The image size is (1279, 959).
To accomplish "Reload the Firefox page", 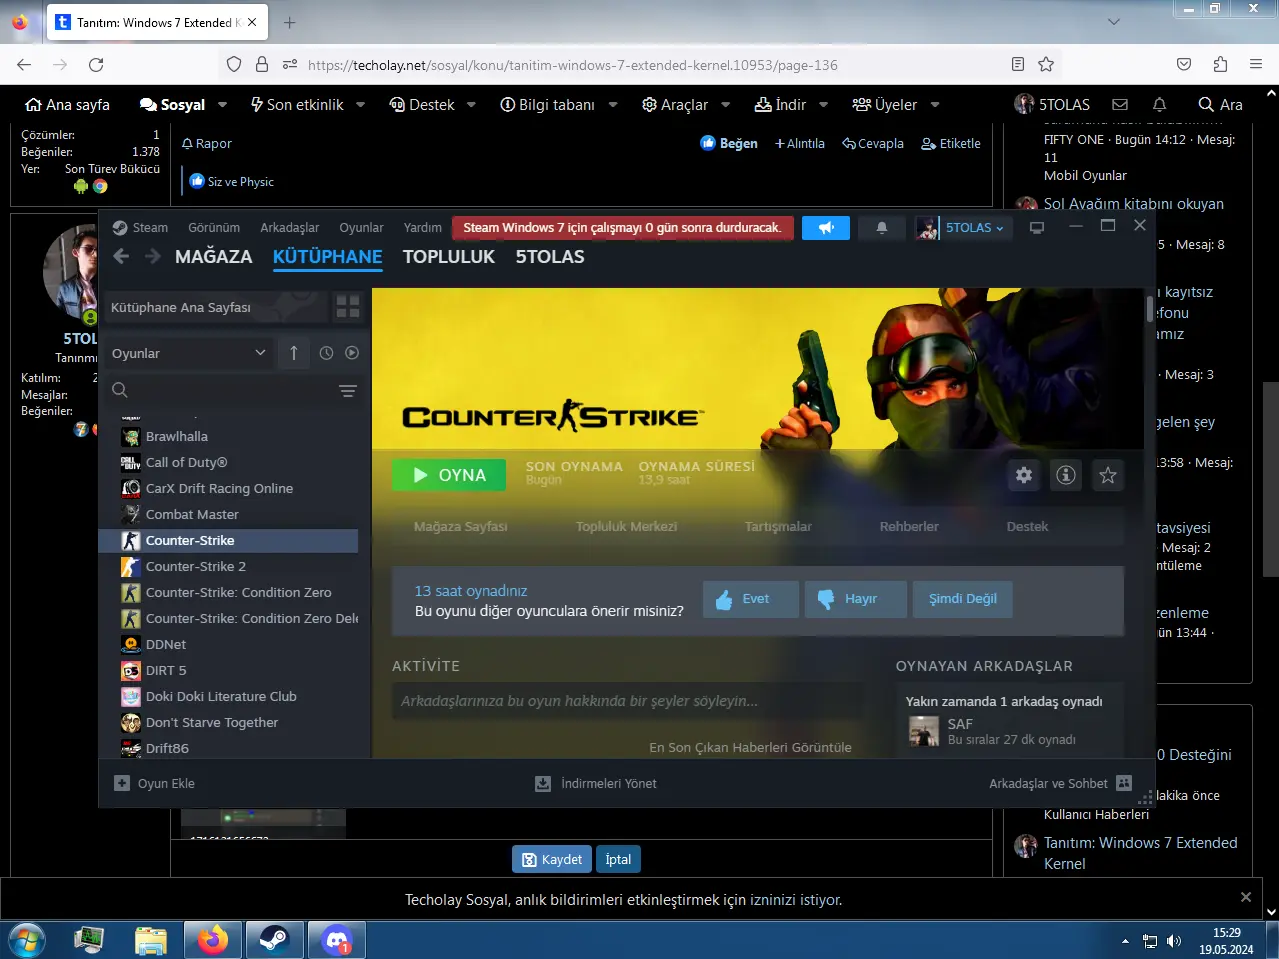I will 96,65.
